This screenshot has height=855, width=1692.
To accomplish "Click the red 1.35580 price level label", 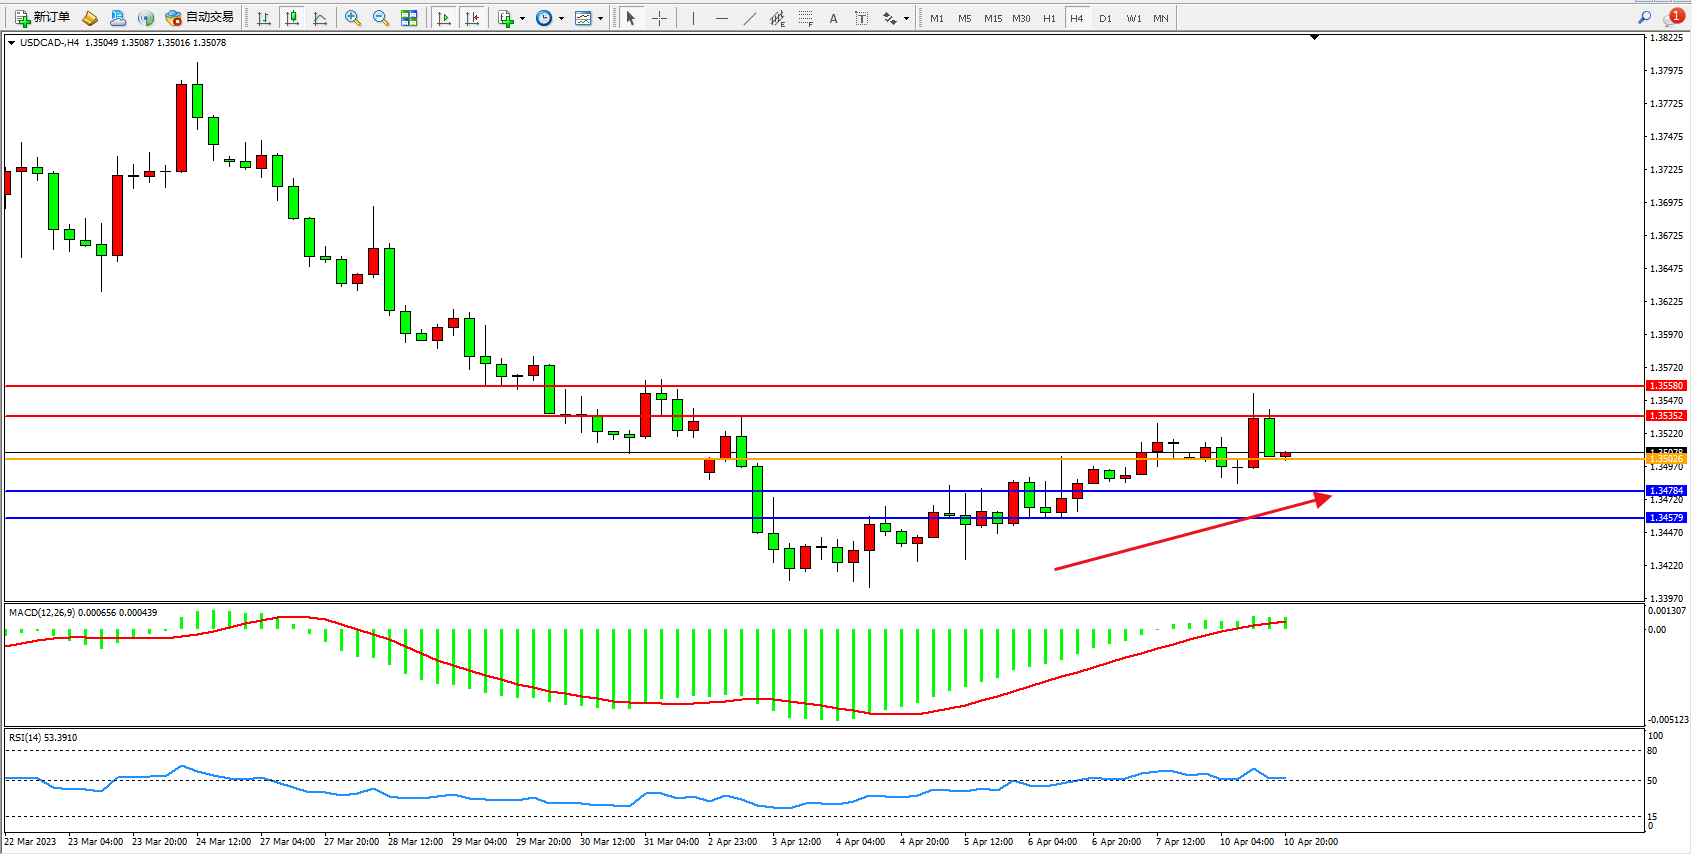I will (1666, 386).
